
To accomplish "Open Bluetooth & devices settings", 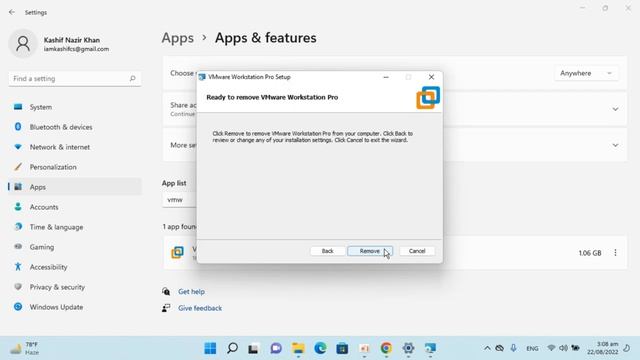I will pos(75,127).
